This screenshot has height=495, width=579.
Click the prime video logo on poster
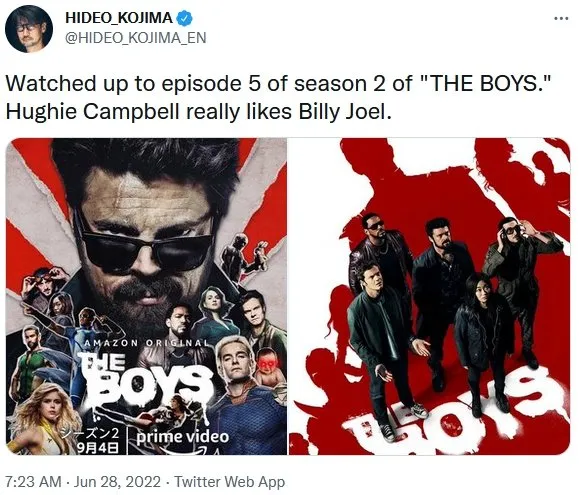point(182,438)
